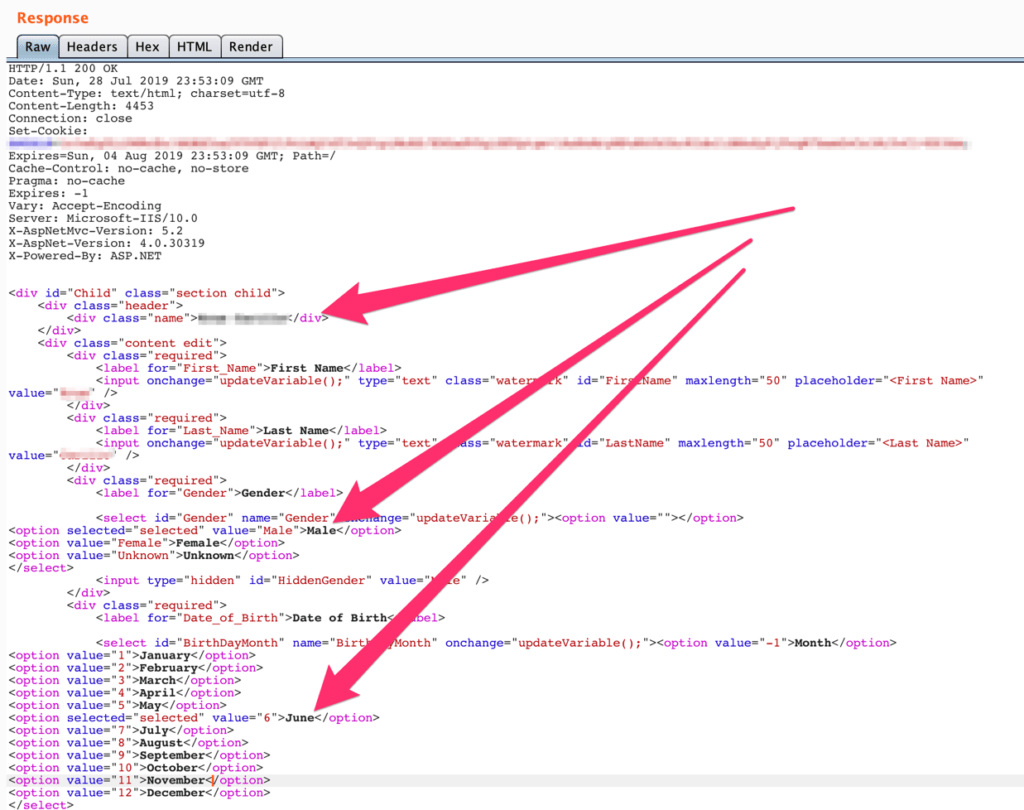Select the "Cache-Control: no-cache, no-store" line

(129, 169)
